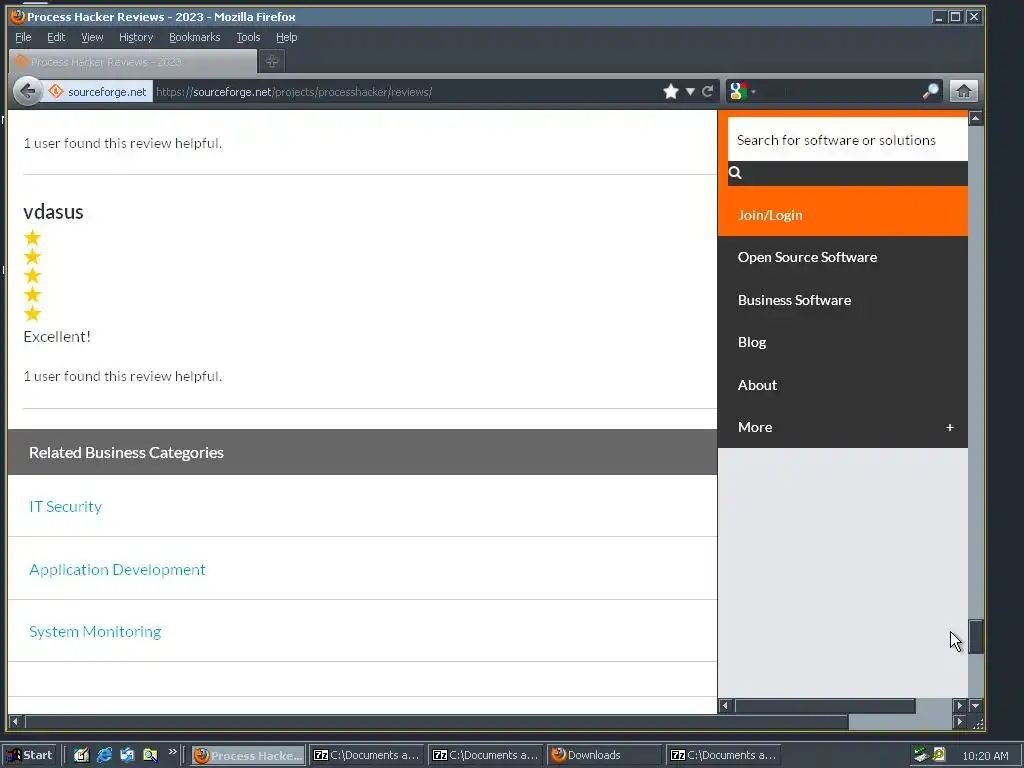Click the bottom horizontal scrollbar thumb
The image size is (1024, 768).
pos(436,722)
